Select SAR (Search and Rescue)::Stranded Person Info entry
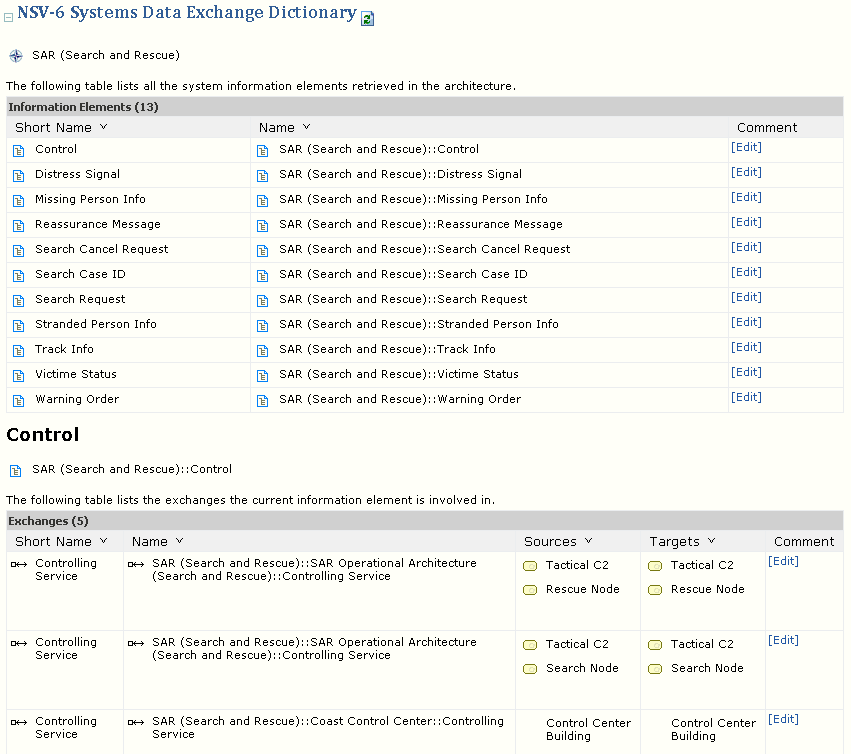The image size is (851, 754). pyautogui.click(x=418, y=324)
